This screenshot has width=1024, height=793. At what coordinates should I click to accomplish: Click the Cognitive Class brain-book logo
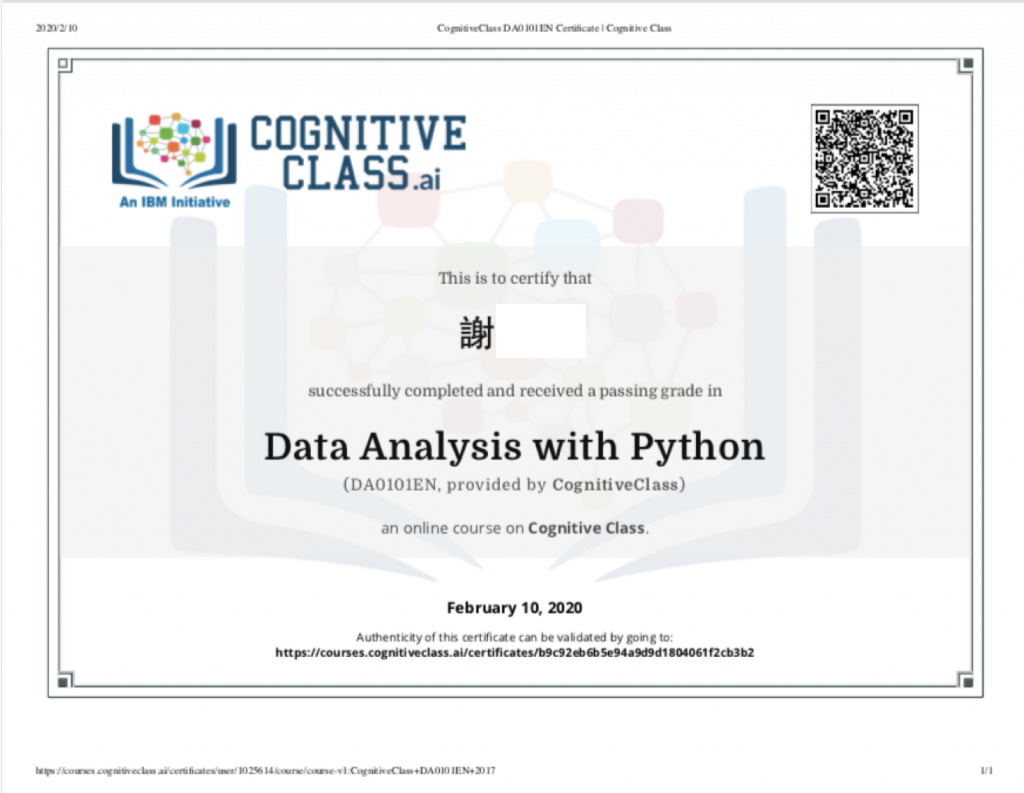click(174, 150)
